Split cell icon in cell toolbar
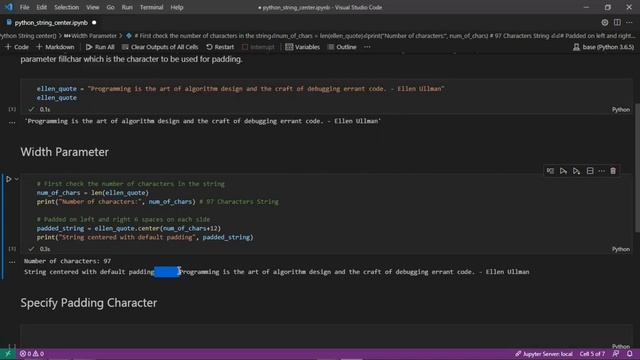Screen dimensions: 640x360 coord(590,171)
